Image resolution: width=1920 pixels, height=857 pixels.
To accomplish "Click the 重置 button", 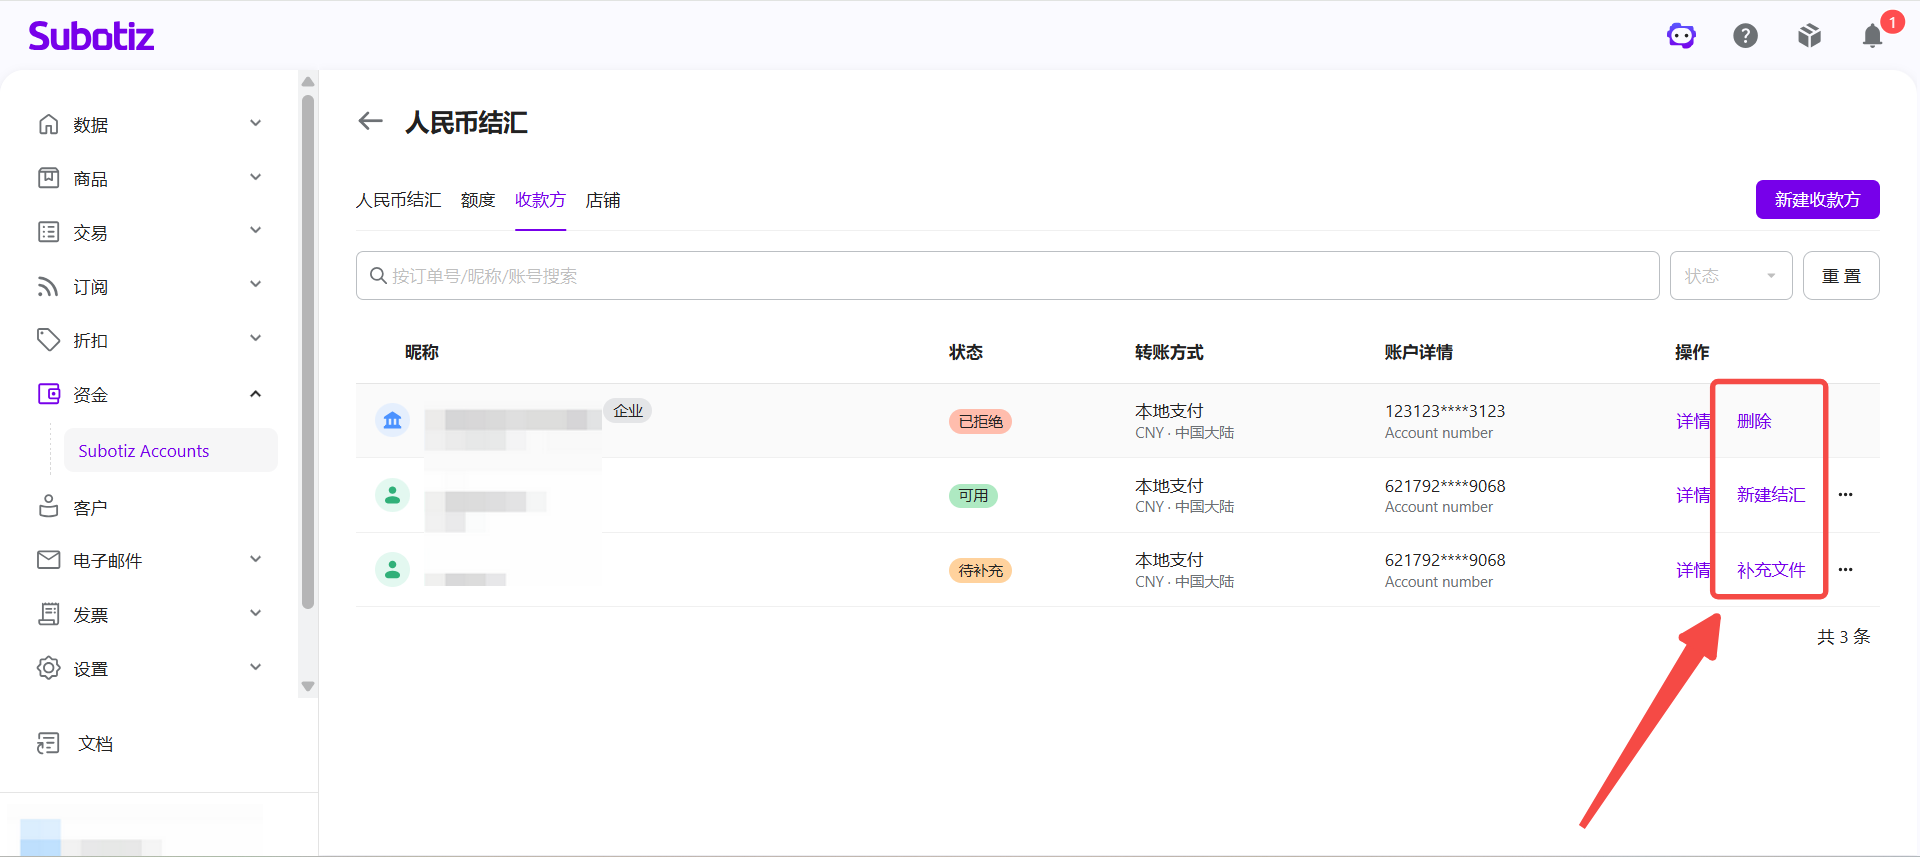I will tap(1841, 275).
